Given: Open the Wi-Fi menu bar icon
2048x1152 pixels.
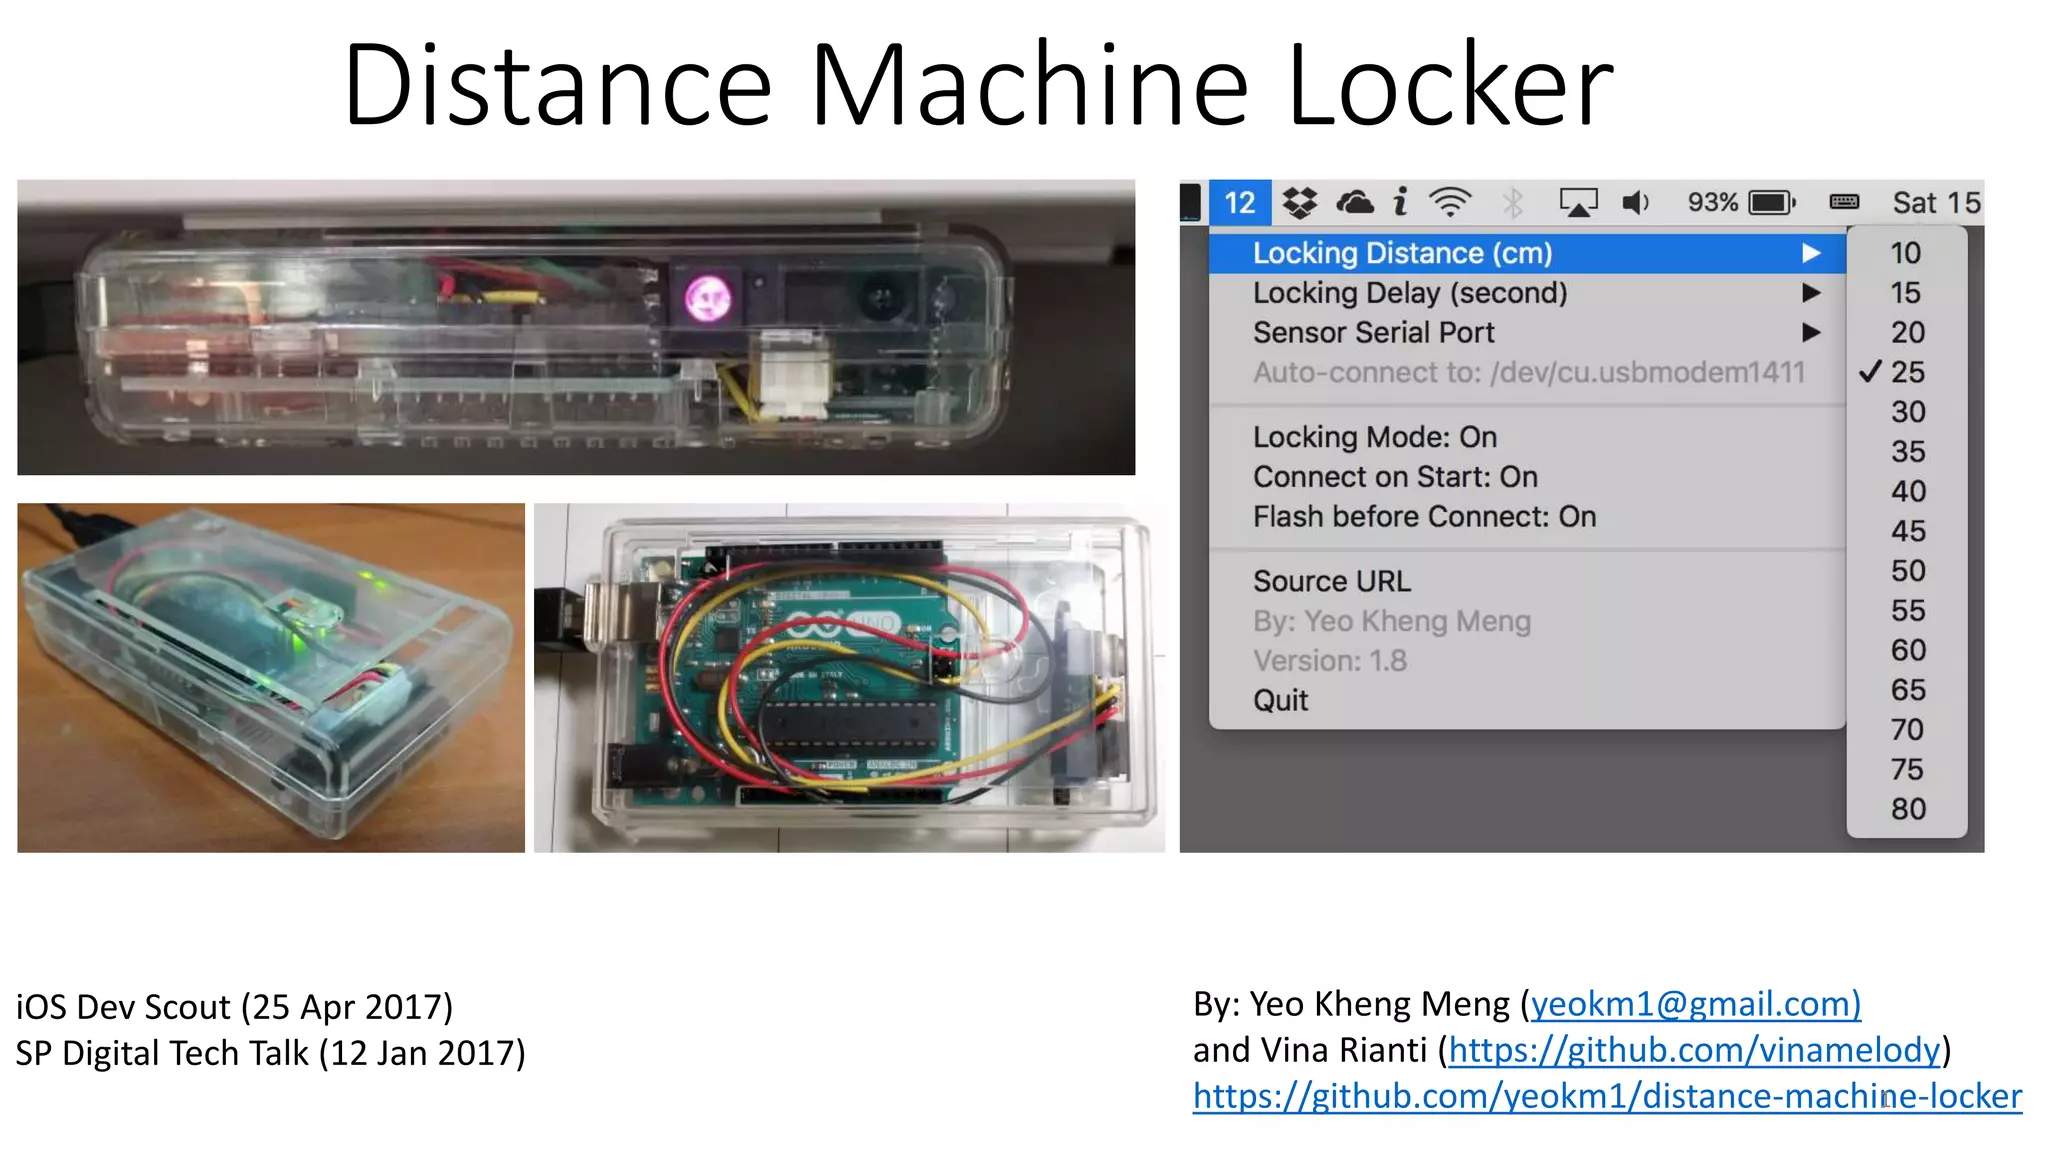Looking at the screenshot, I should [1450, 203].
